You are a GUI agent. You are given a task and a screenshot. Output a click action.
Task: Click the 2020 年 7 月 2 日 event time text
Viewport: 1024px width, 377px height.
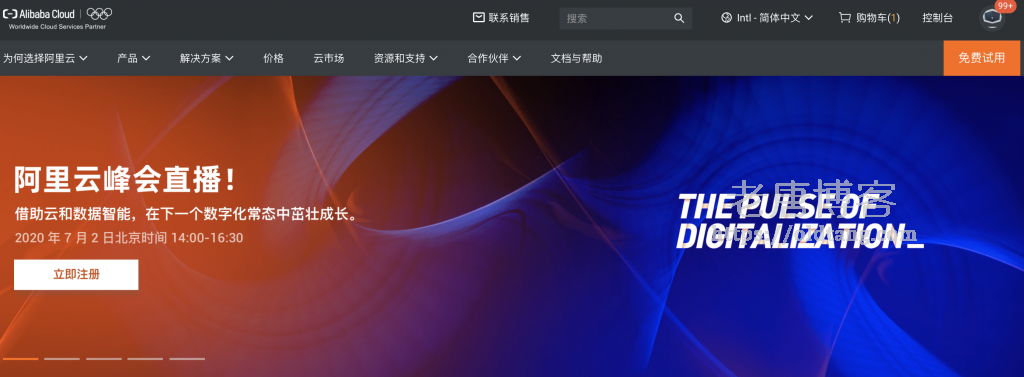pyautogui.click(x=129, y=238)
